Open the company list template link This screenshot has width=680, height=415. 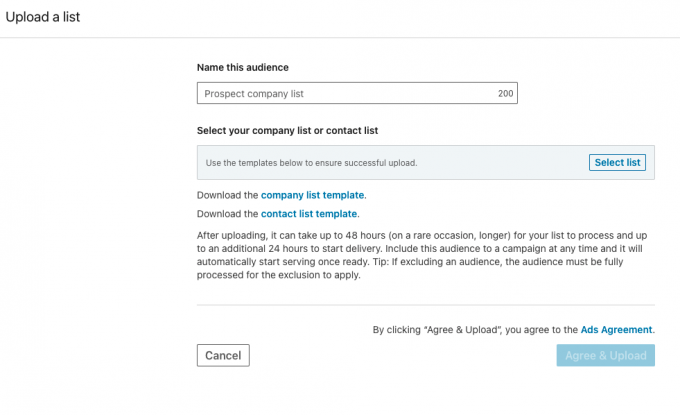click(313, 195)
